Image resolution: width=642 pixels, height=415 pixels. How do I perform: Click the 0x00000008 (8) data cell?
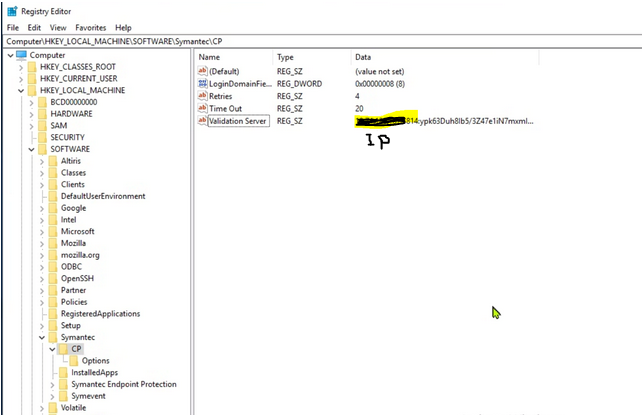[x=380, y=83]
